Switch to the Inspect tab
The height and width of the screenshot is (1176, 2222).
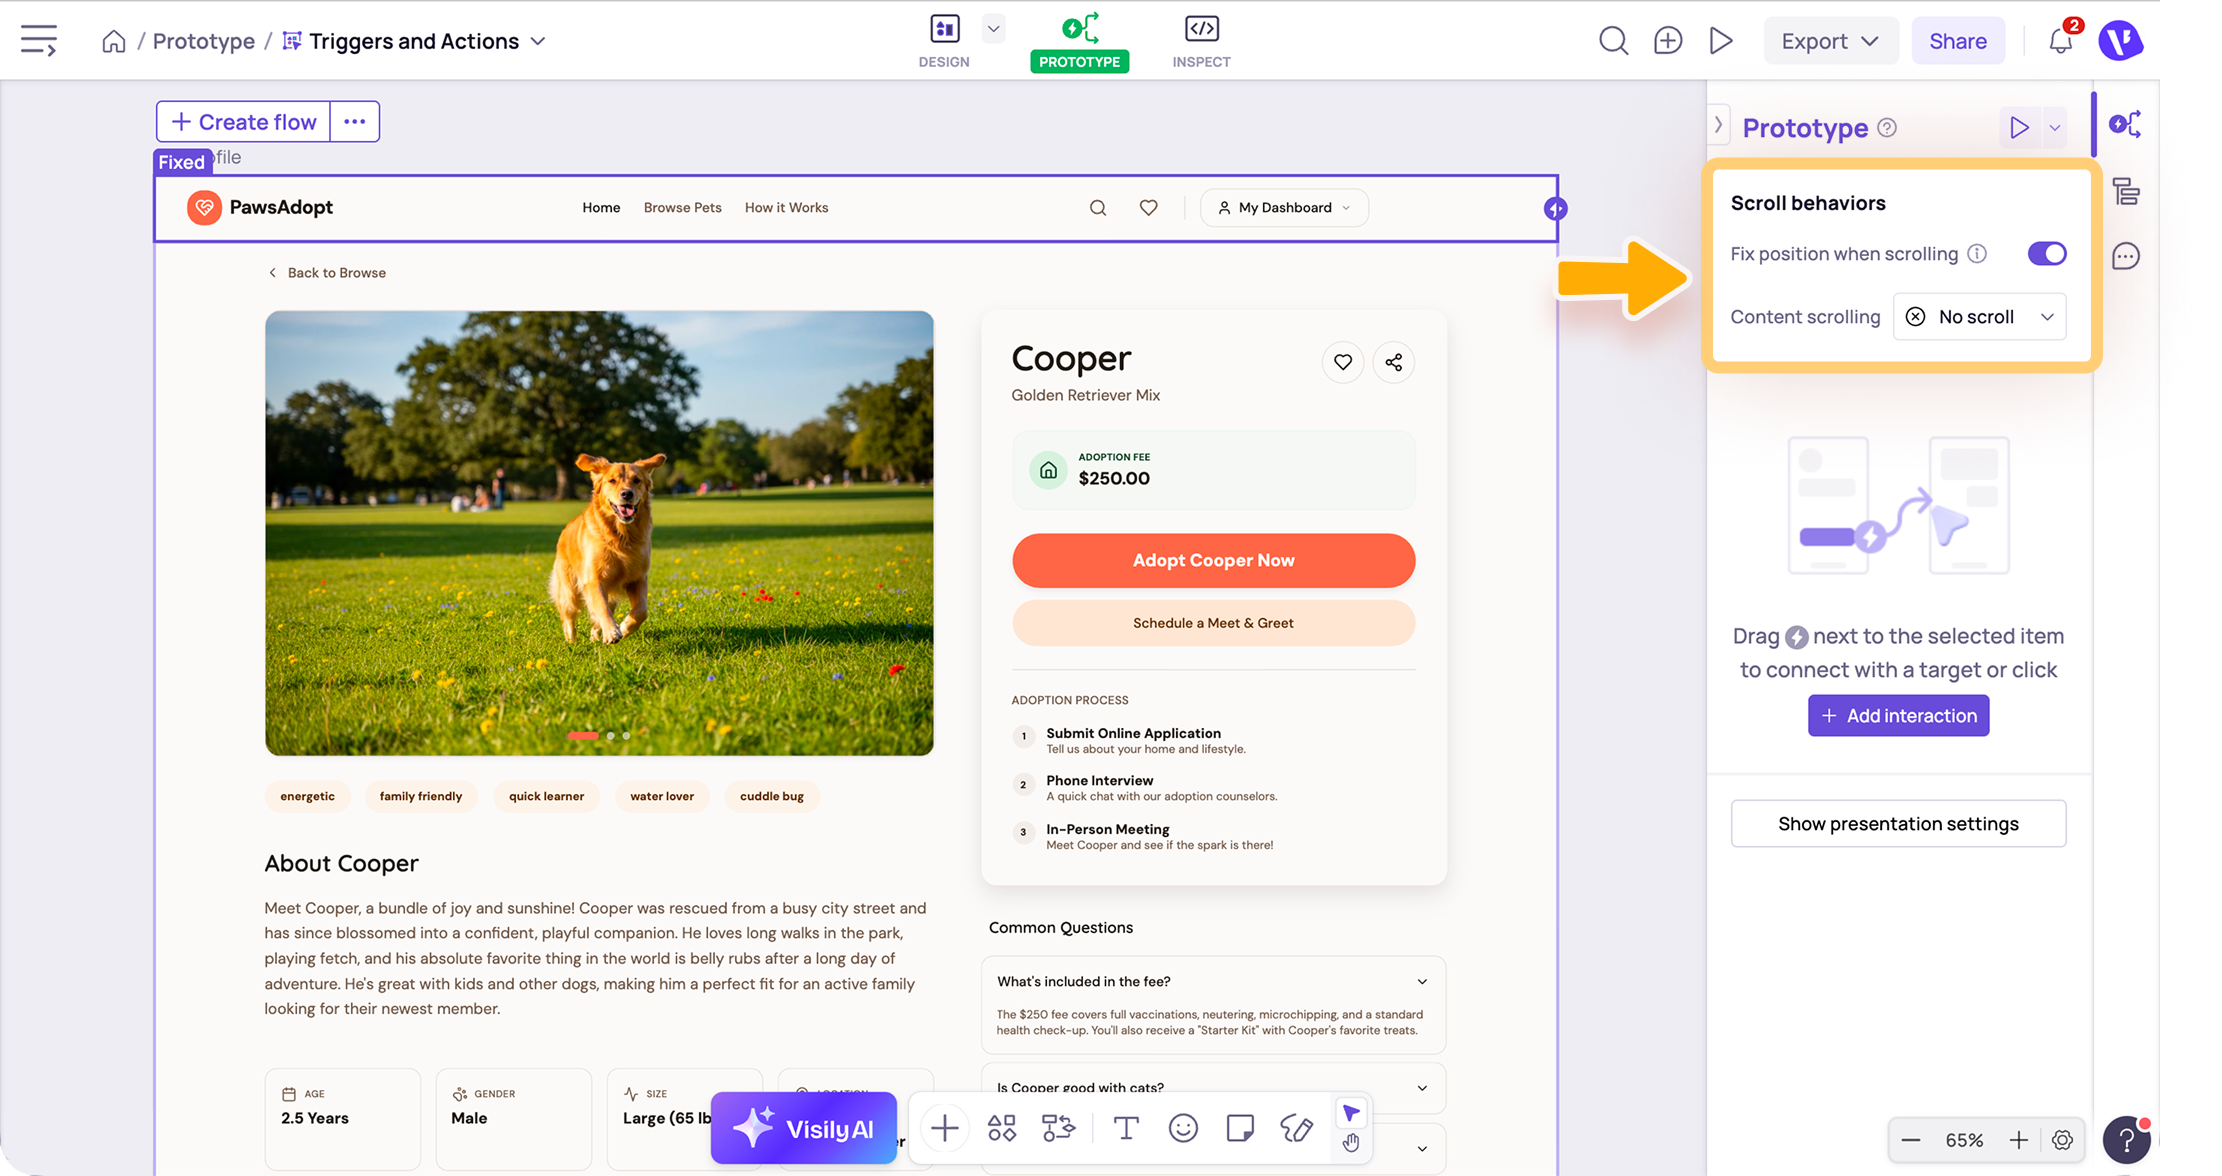point(1201,41)
